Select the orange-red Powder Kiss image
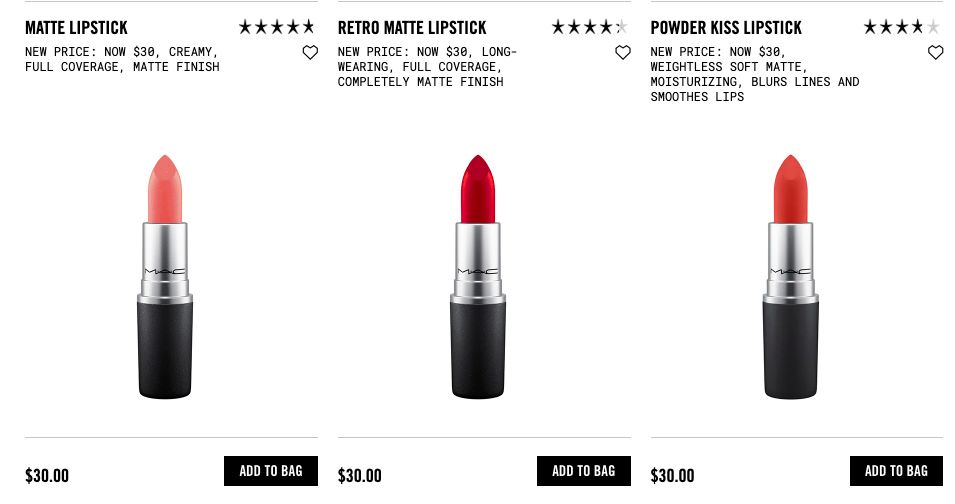The width and height of the screenshot is (955, 504). point(791,277)
